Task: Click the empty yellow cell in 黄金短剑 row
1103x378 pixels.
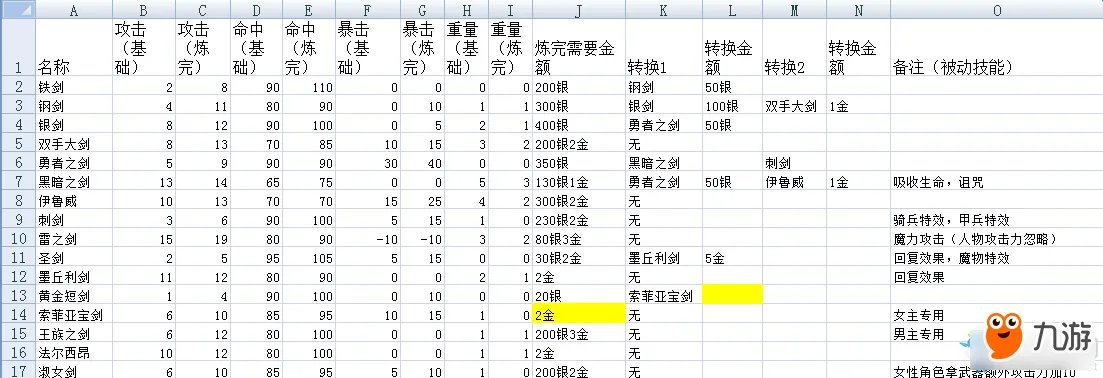Action: point(732,294)
